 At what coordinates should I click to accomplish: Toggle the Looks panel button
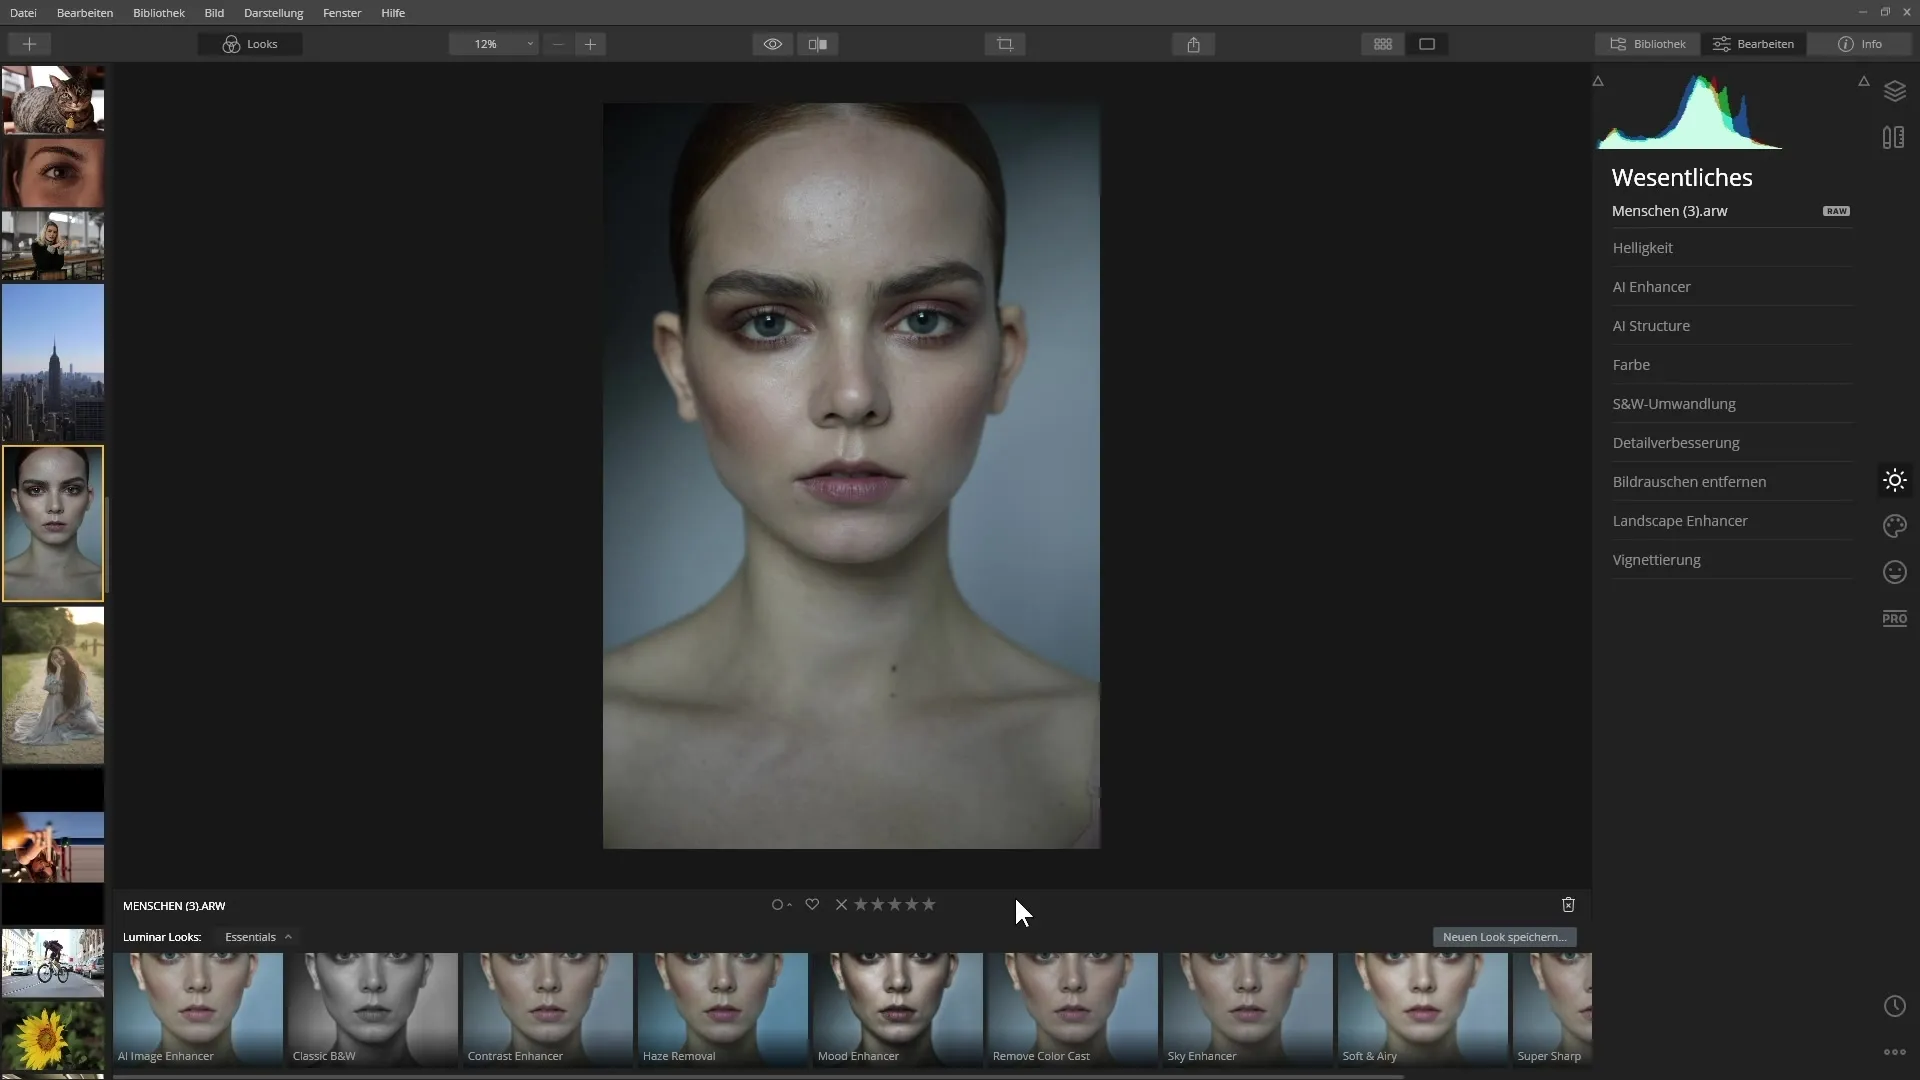pos(250,44)
